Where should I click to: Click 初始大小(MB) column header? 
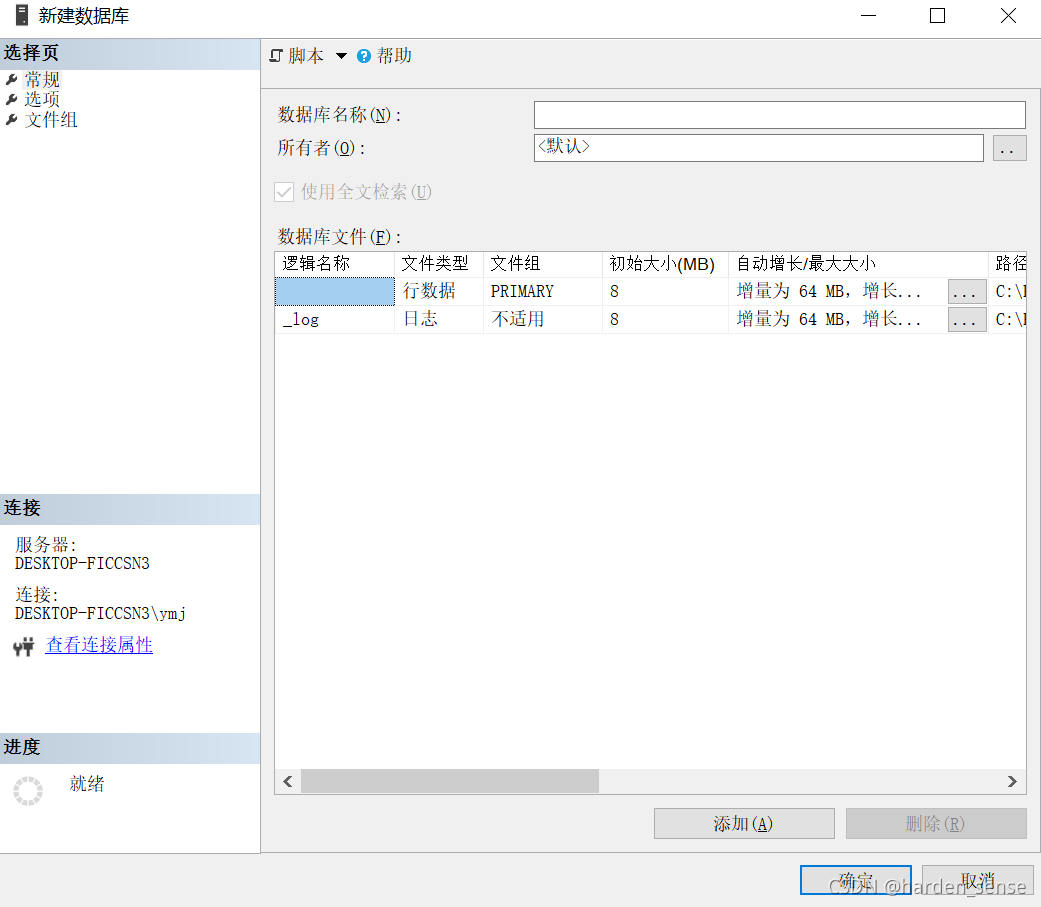665,264
